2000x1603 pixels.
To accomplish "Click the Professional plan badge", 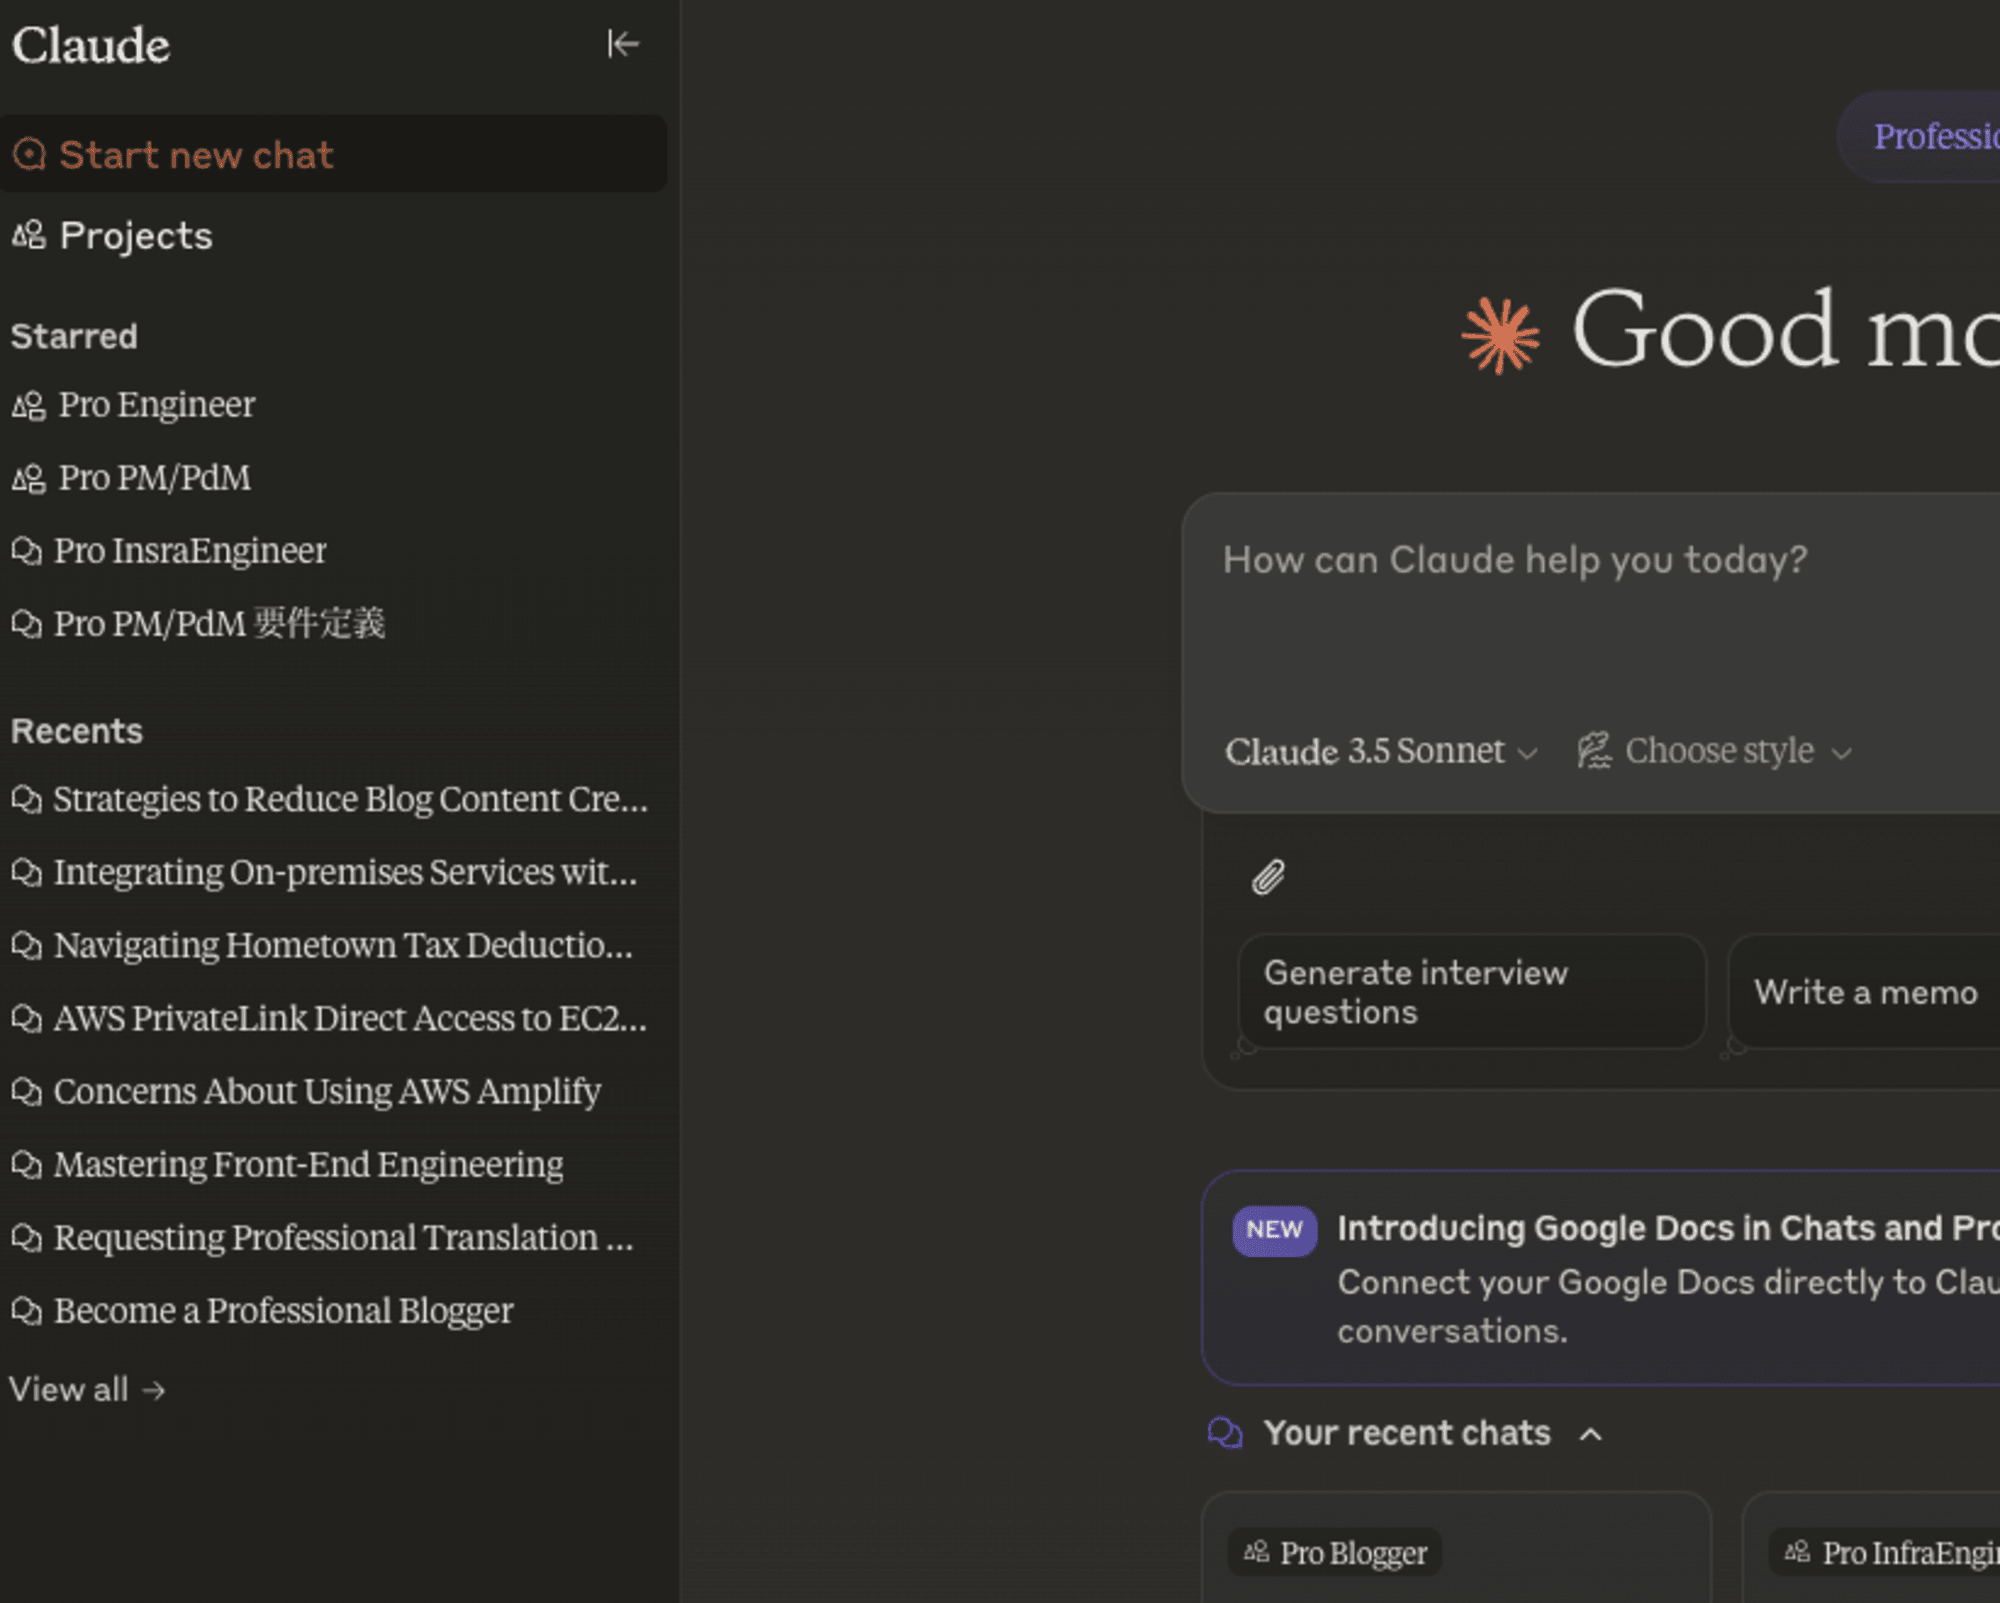I will (1918, 137).
